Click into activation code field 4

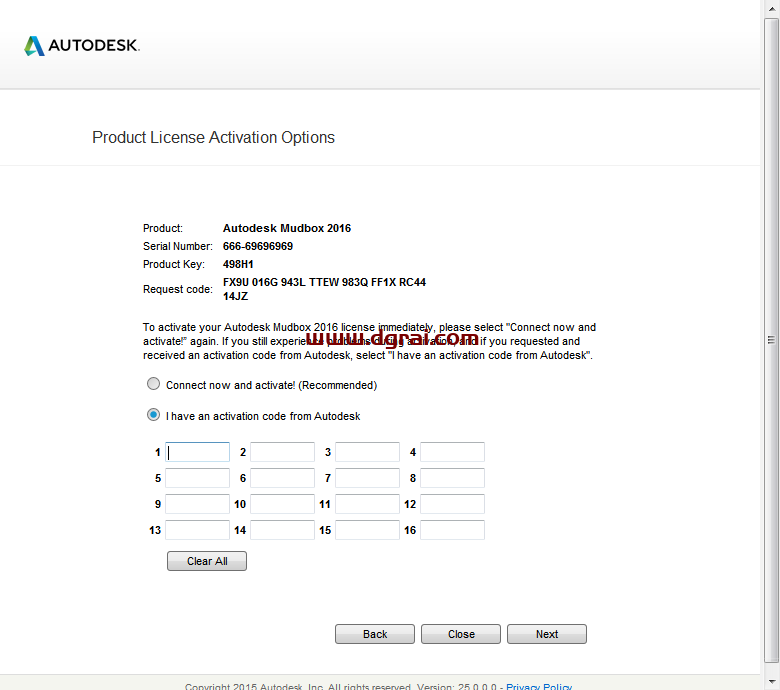[452, 452]
